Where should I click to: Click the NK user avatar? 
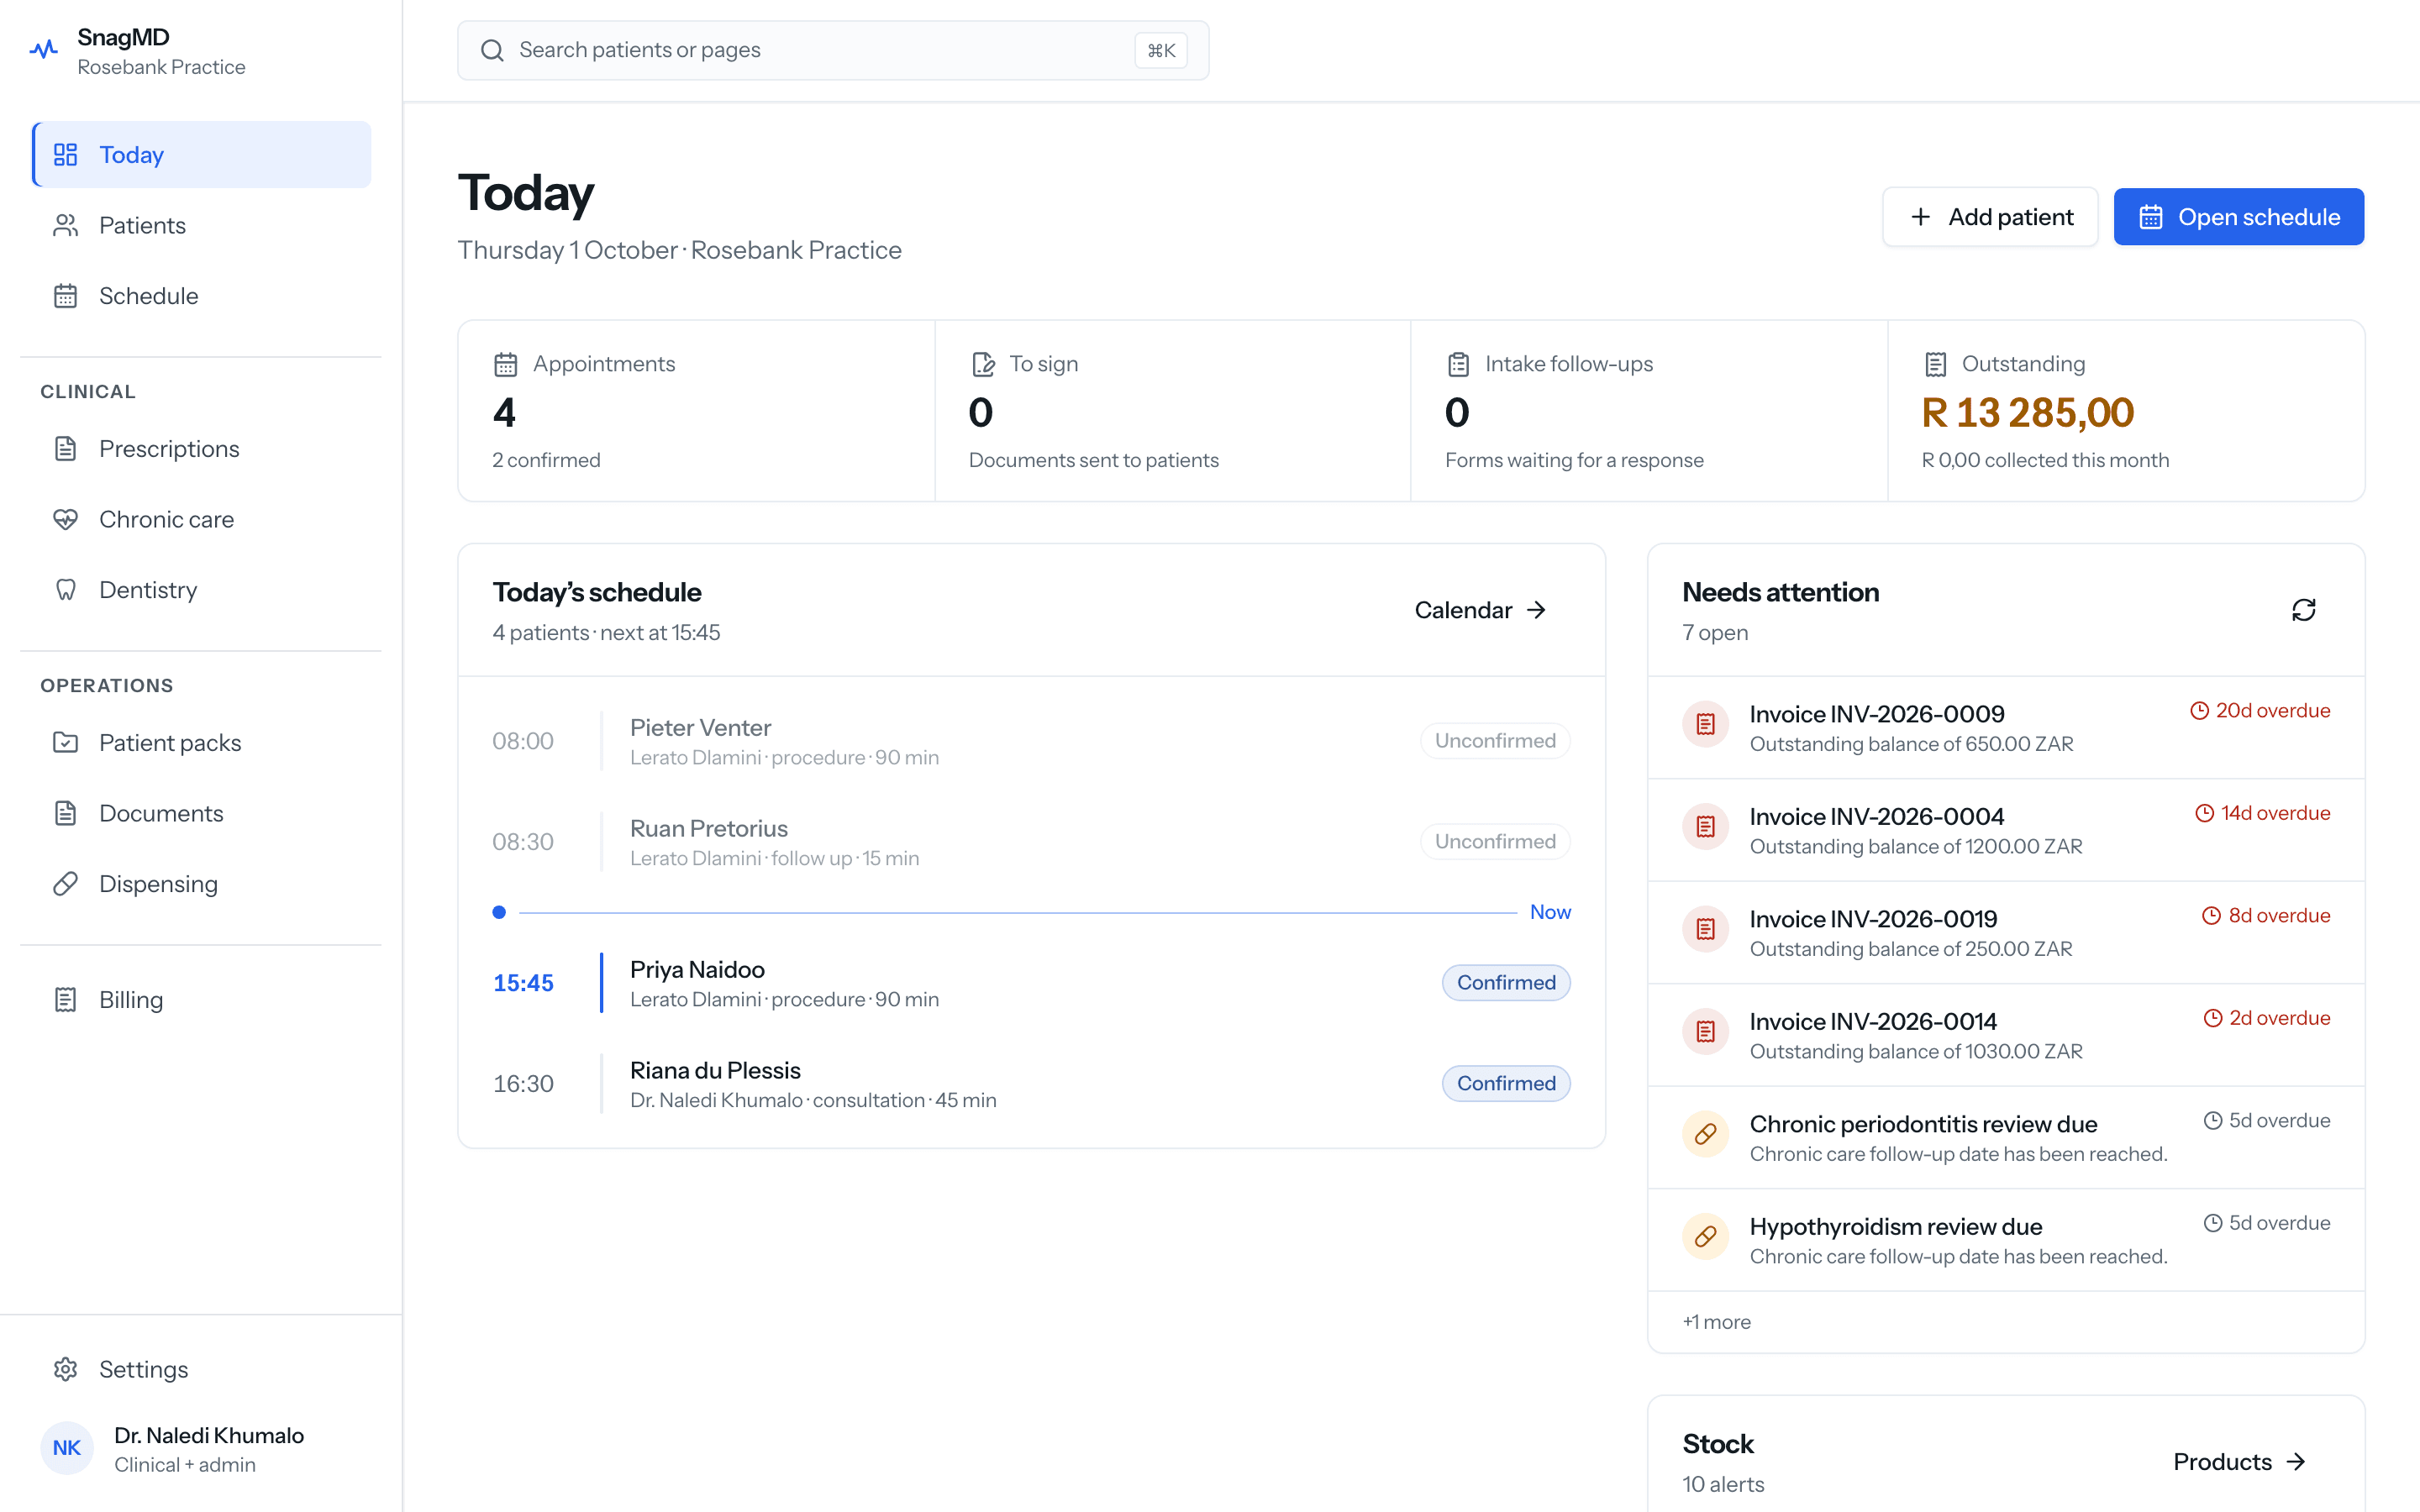click(67, 1448)
